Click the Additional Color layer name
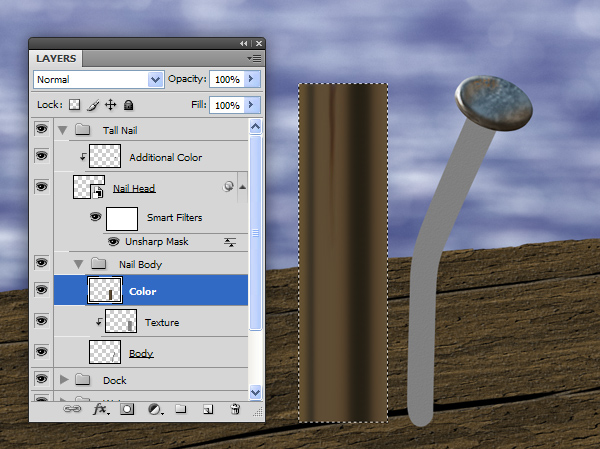The image size is (600, 449). click(166, 157)
